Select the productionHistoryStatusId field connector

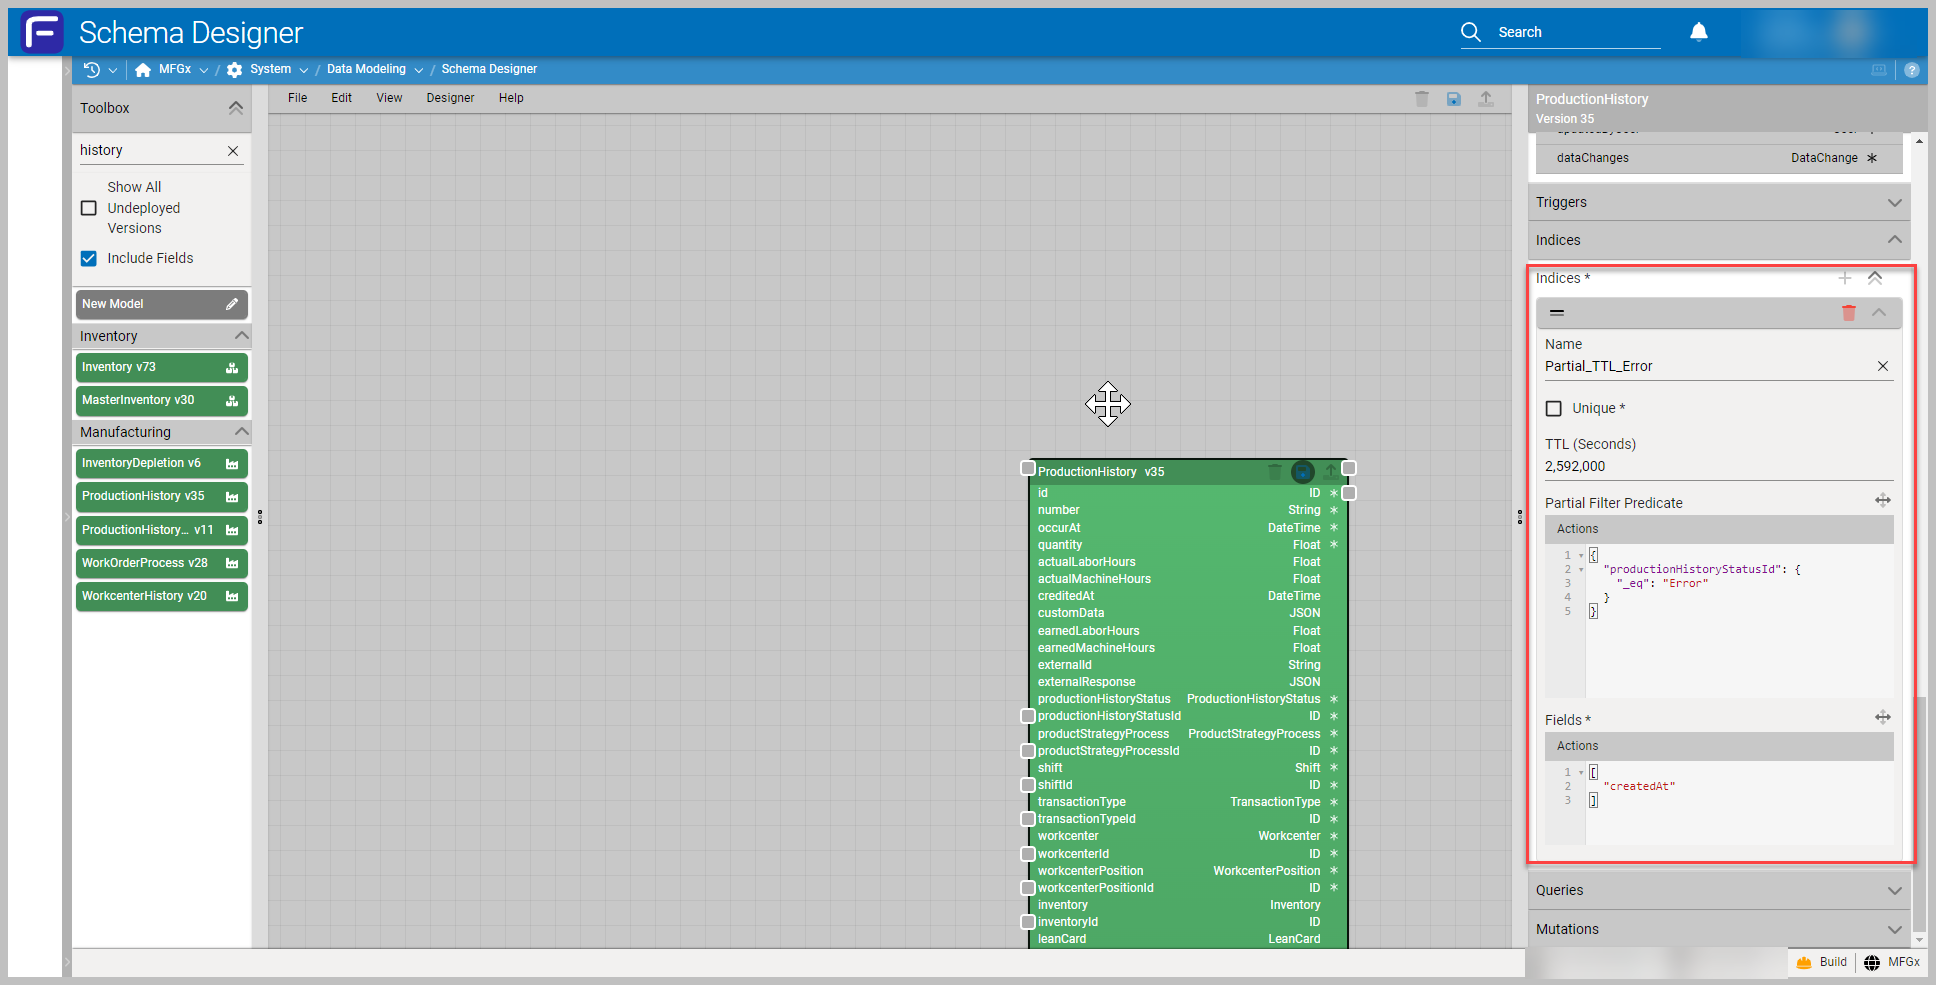coord(1027,716)
